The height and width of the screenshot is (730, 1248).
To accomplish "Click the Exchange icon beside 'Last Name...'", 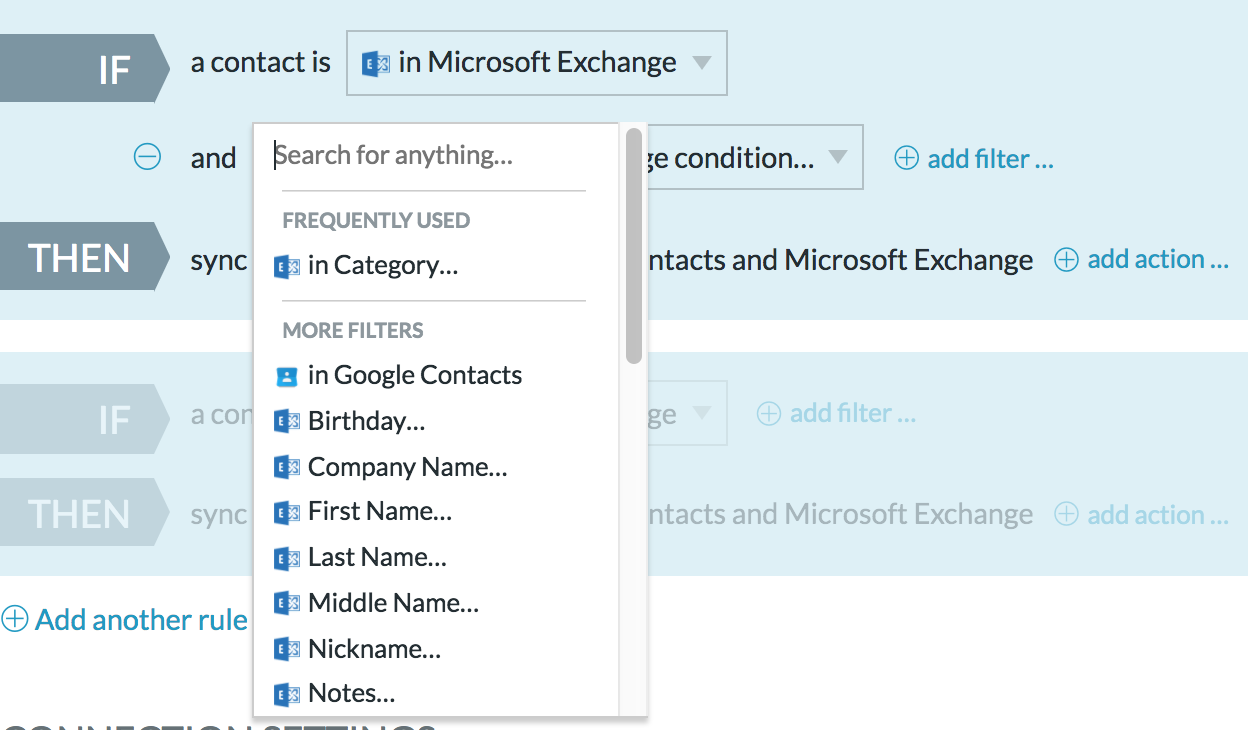I will click(287, 558).
